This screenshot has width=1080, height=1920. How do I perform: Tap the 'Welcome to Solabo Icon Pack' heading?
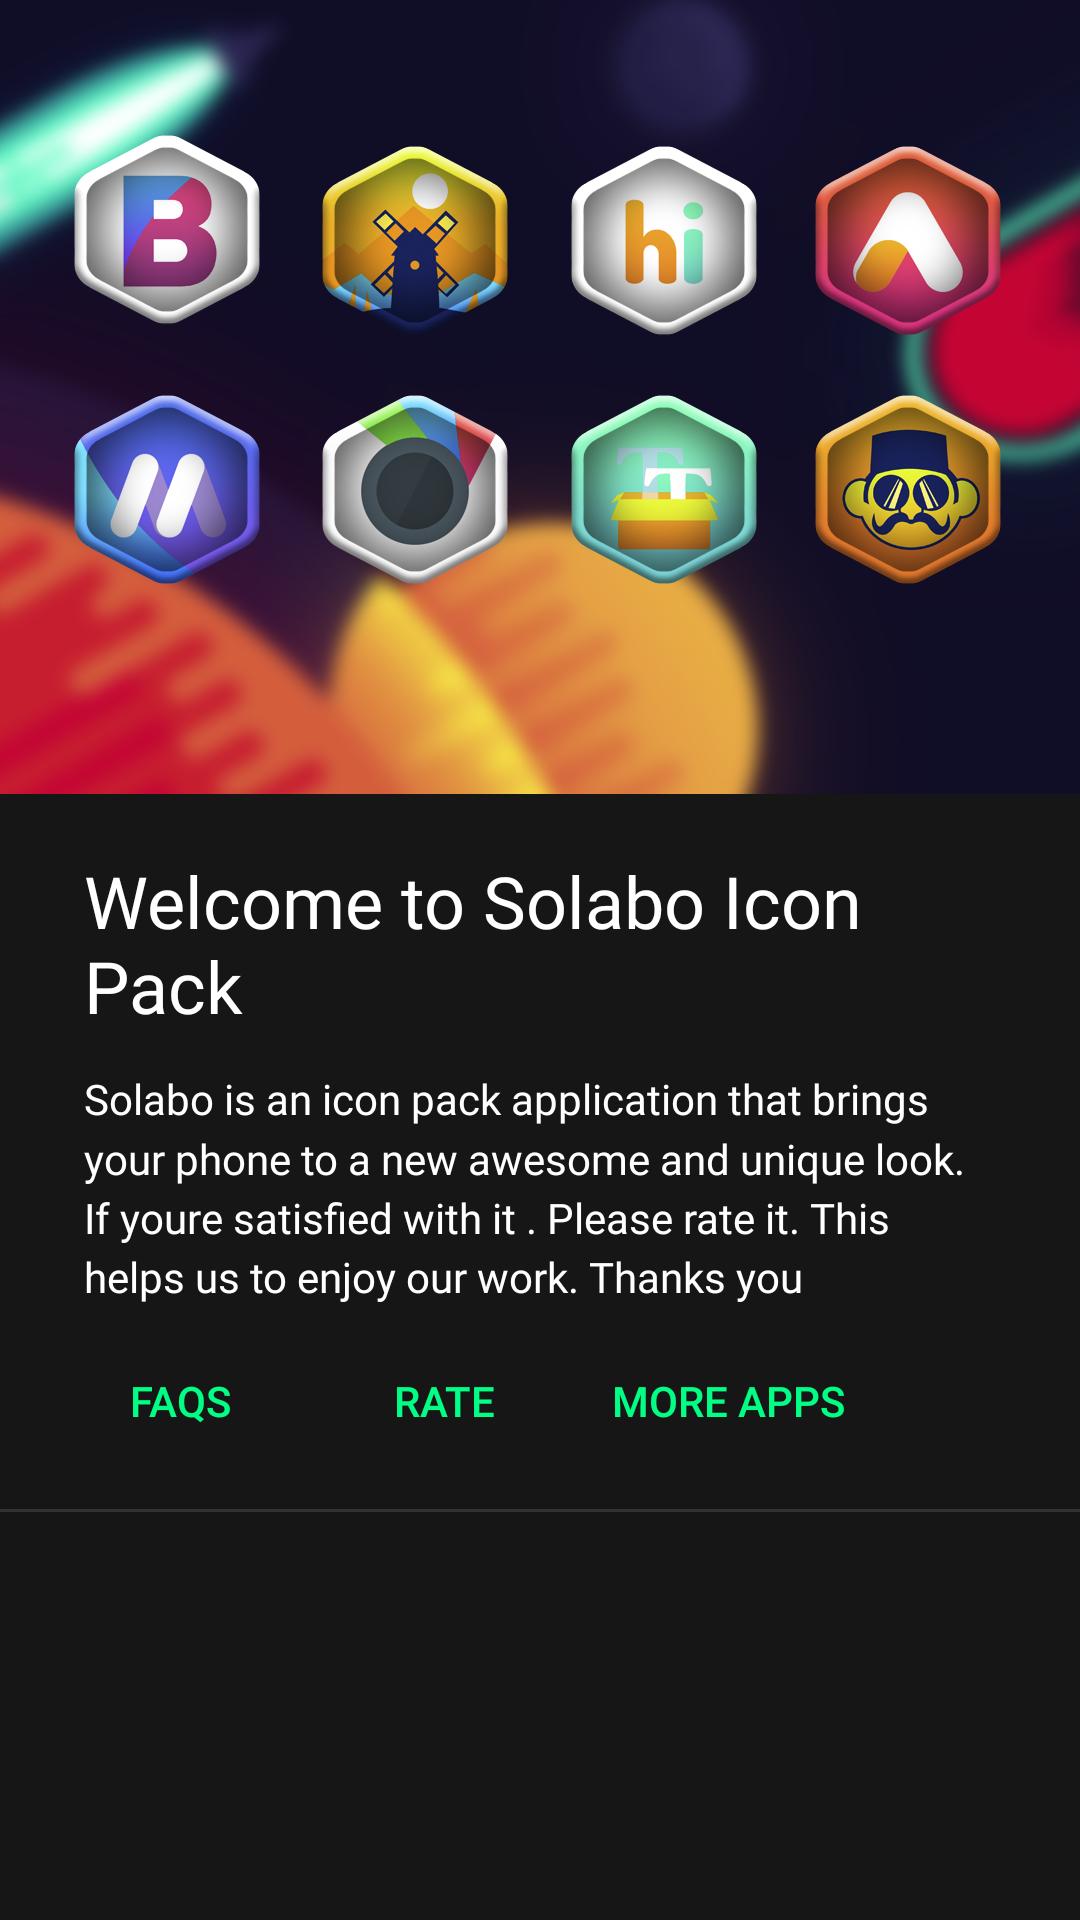(472, 946)
